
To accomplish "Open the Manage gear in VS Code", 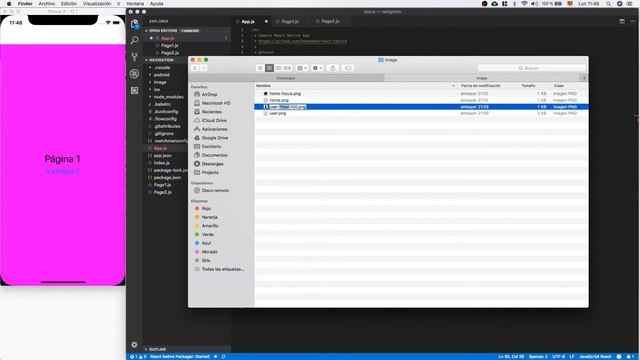I will coord(134,344).
